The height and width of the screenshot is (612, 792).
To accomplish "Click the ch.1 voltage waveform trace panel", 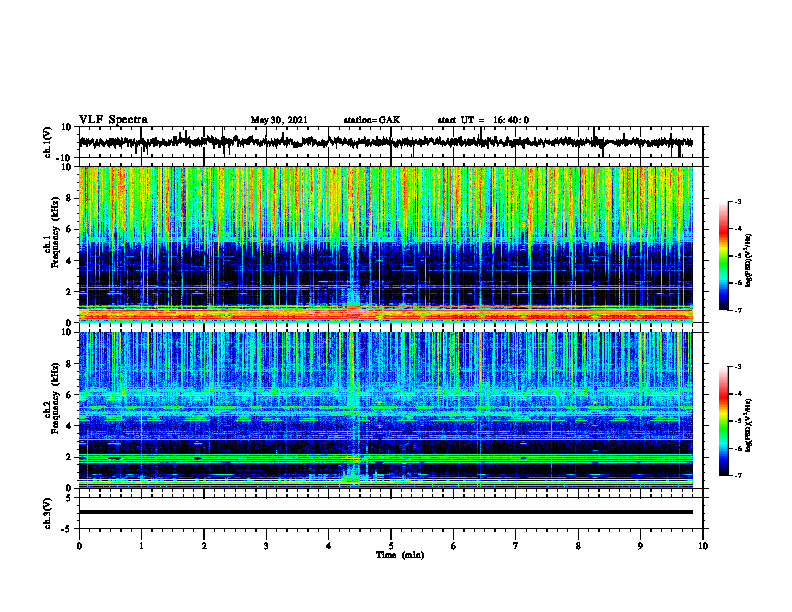I will coord(391,142).
